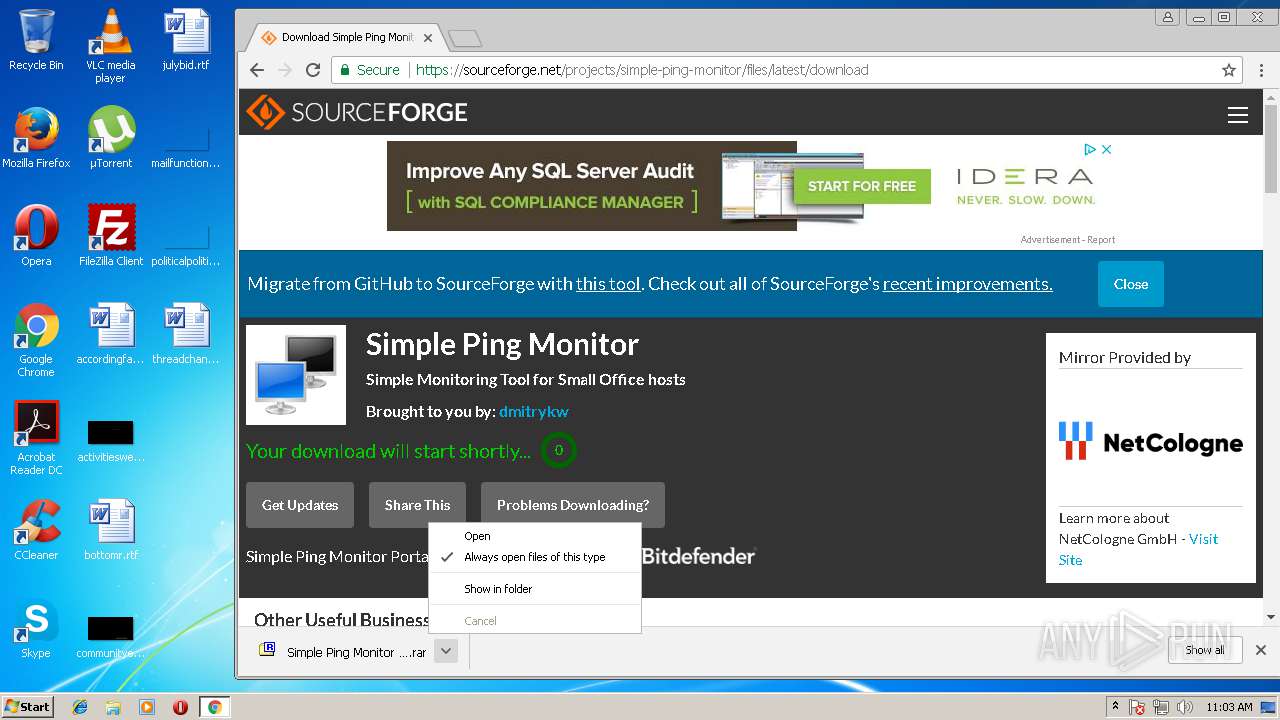Open a new Chrome tab
1280x720 pixels.
(x=465, y=39)
